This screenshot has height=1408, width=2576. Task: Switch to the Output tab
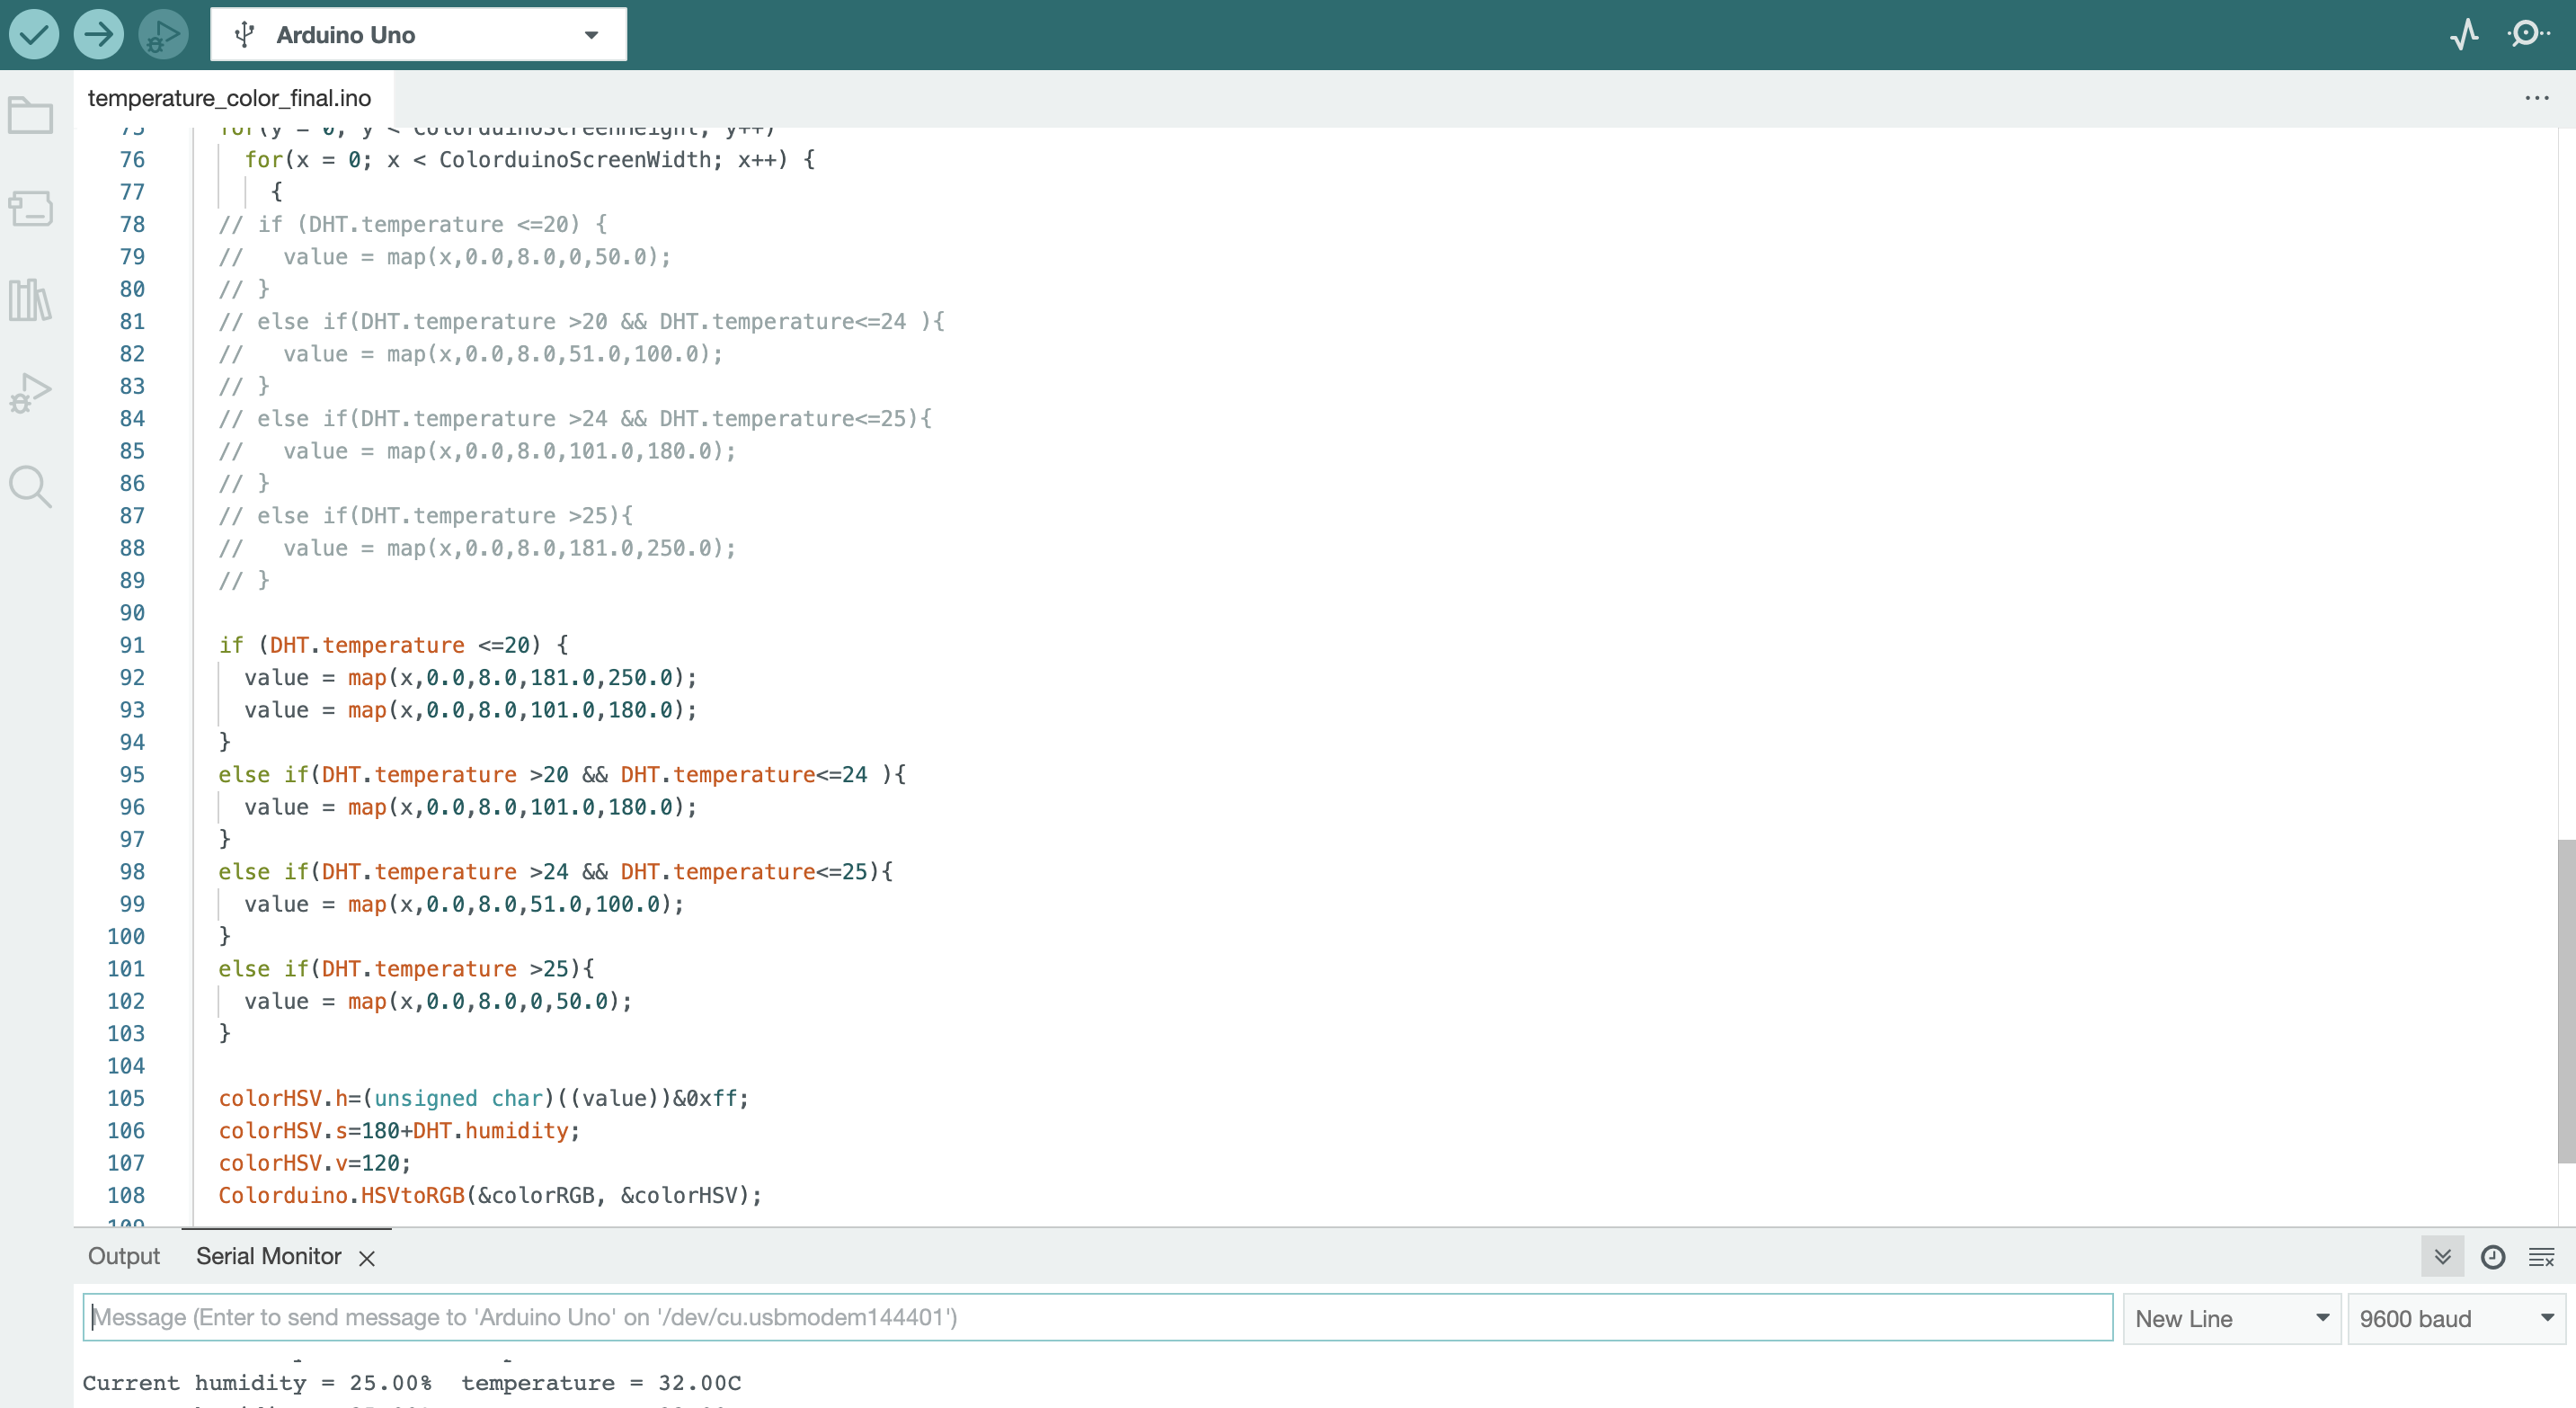(x=124, y=1256)
